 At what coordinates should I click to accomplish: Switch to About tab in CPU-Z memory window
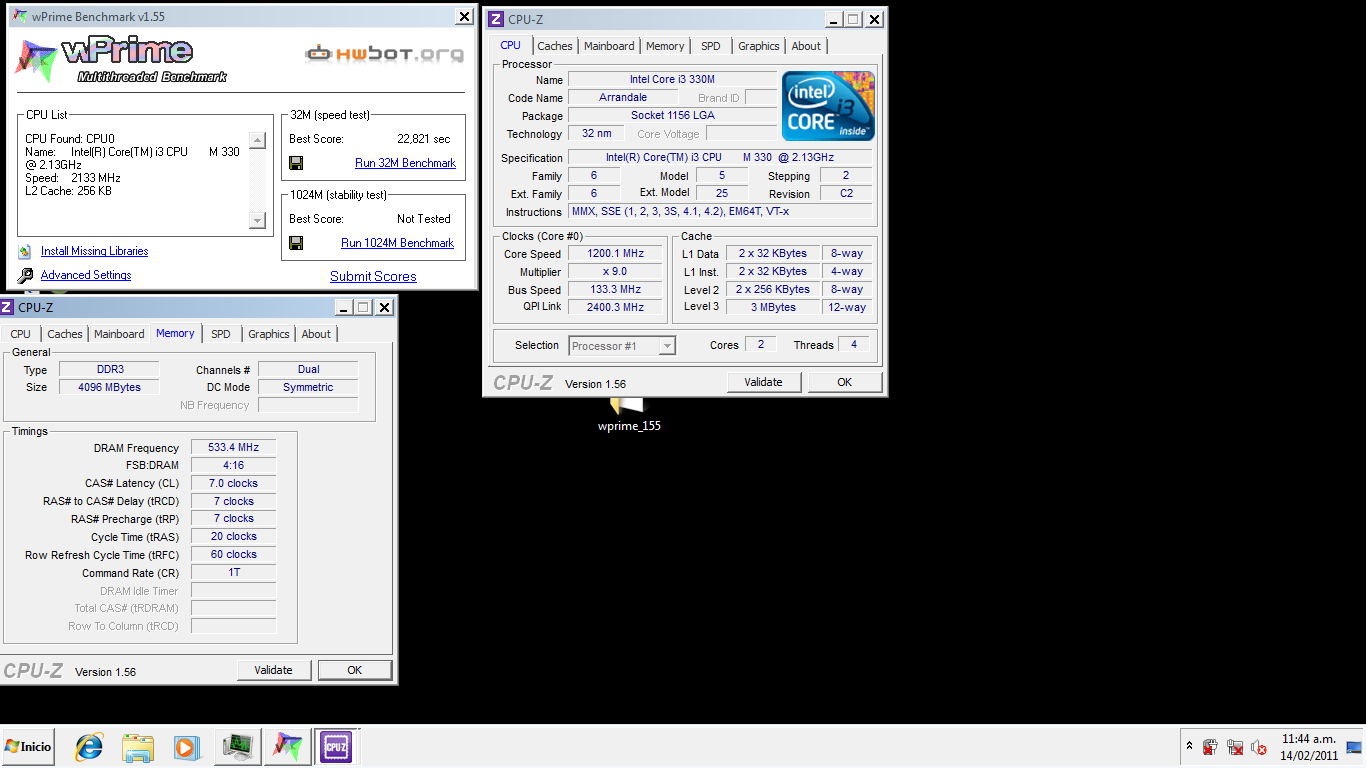pos(316,334)
